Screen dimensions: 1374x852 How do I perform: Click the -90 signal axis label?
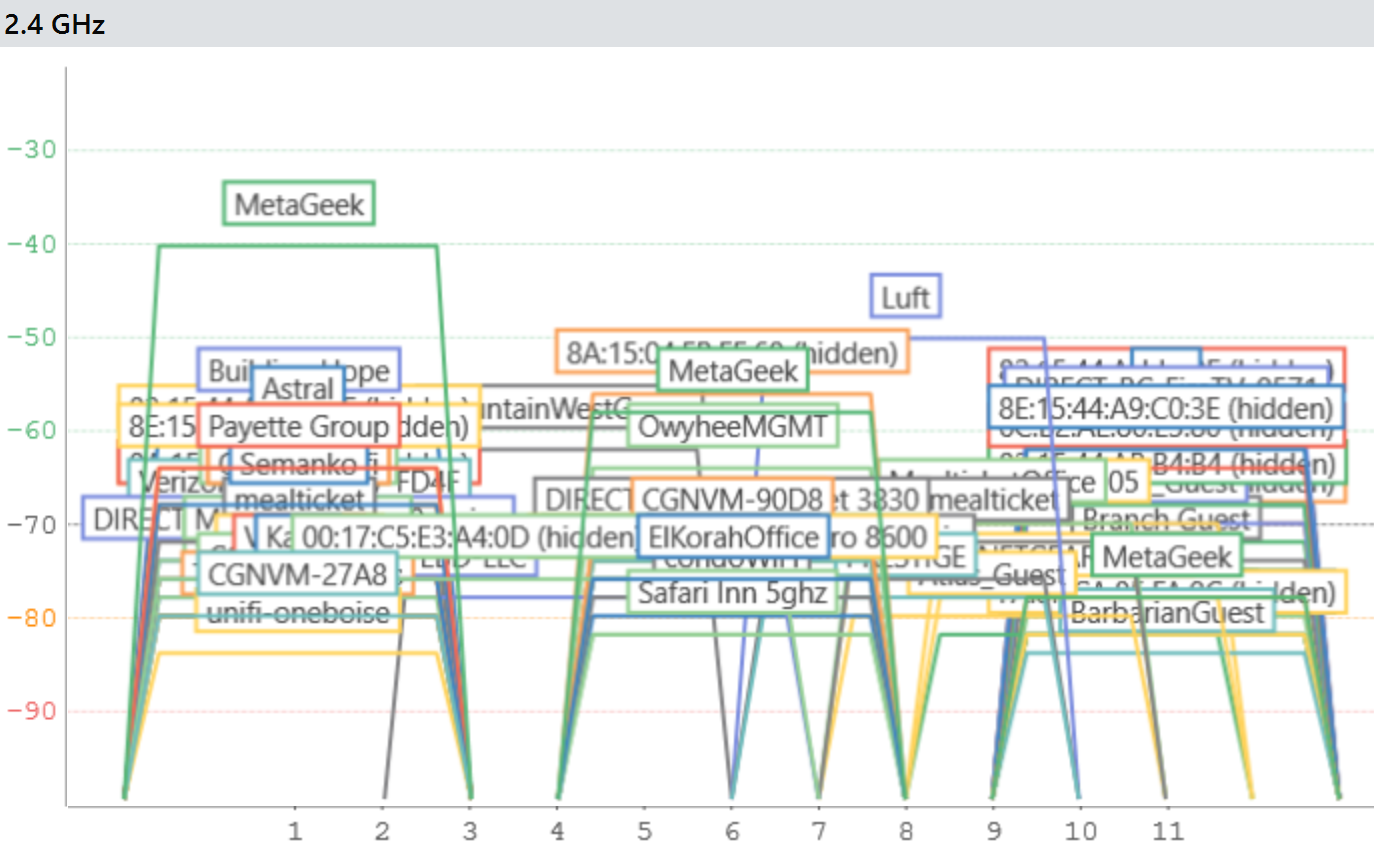pyautogui.click(x=30, y=711)
